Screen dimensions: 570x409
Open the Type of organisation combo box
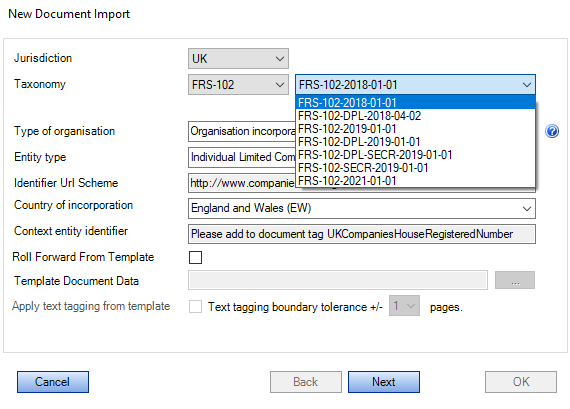[x=242, y=131]
